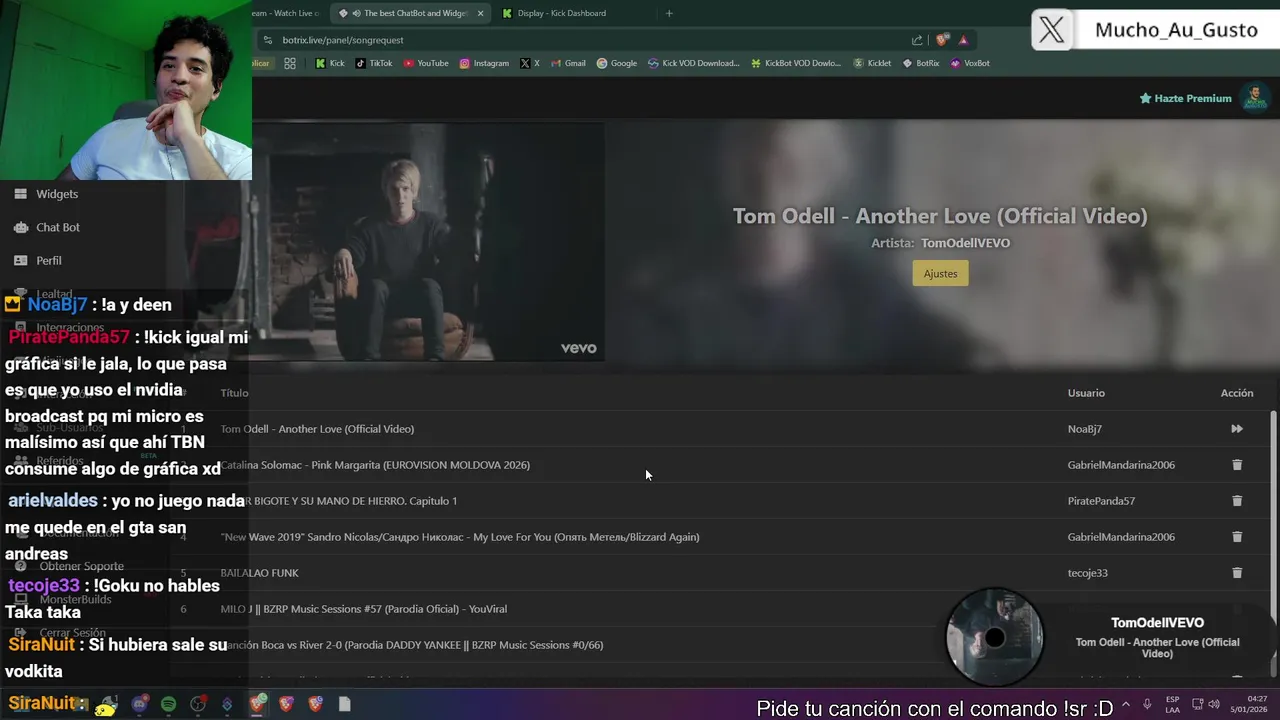
Task: Click the queue list vertical scrollbar
Action: pyautogui.click(x=1273, y=543)
